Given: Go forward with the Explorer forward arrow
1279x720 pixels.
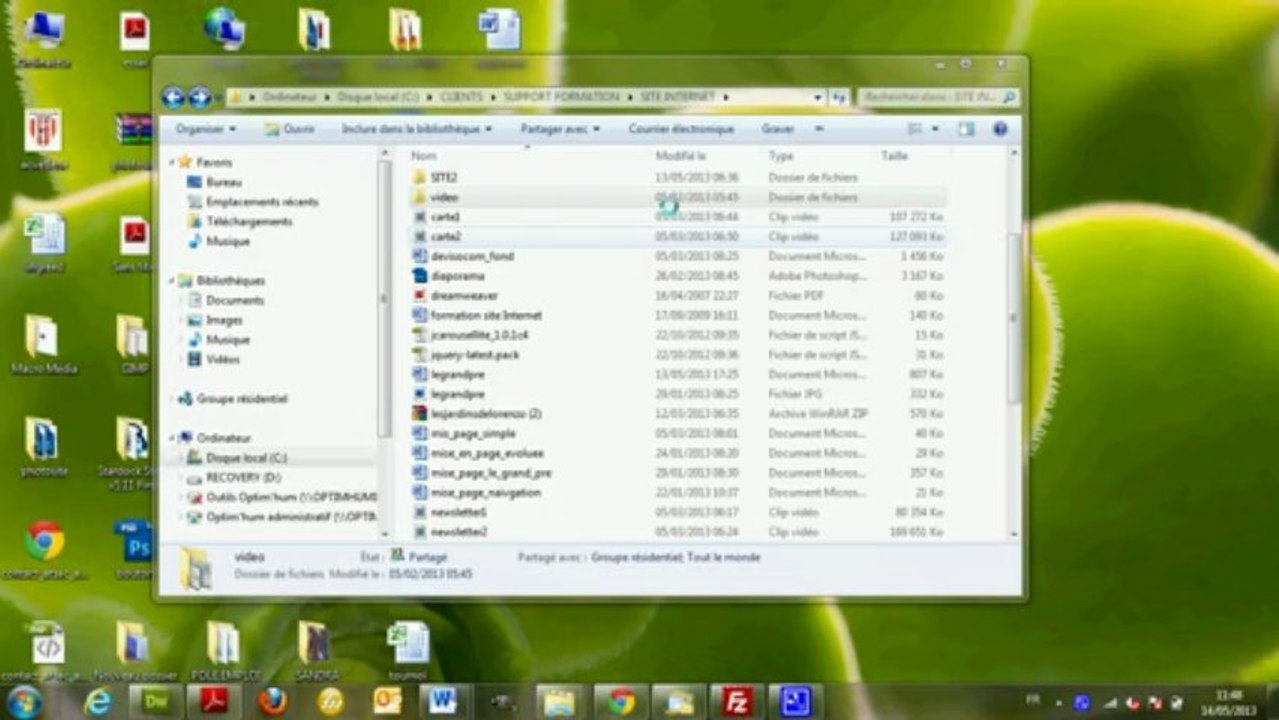Looking at the screenshot, I should point(200,97).
